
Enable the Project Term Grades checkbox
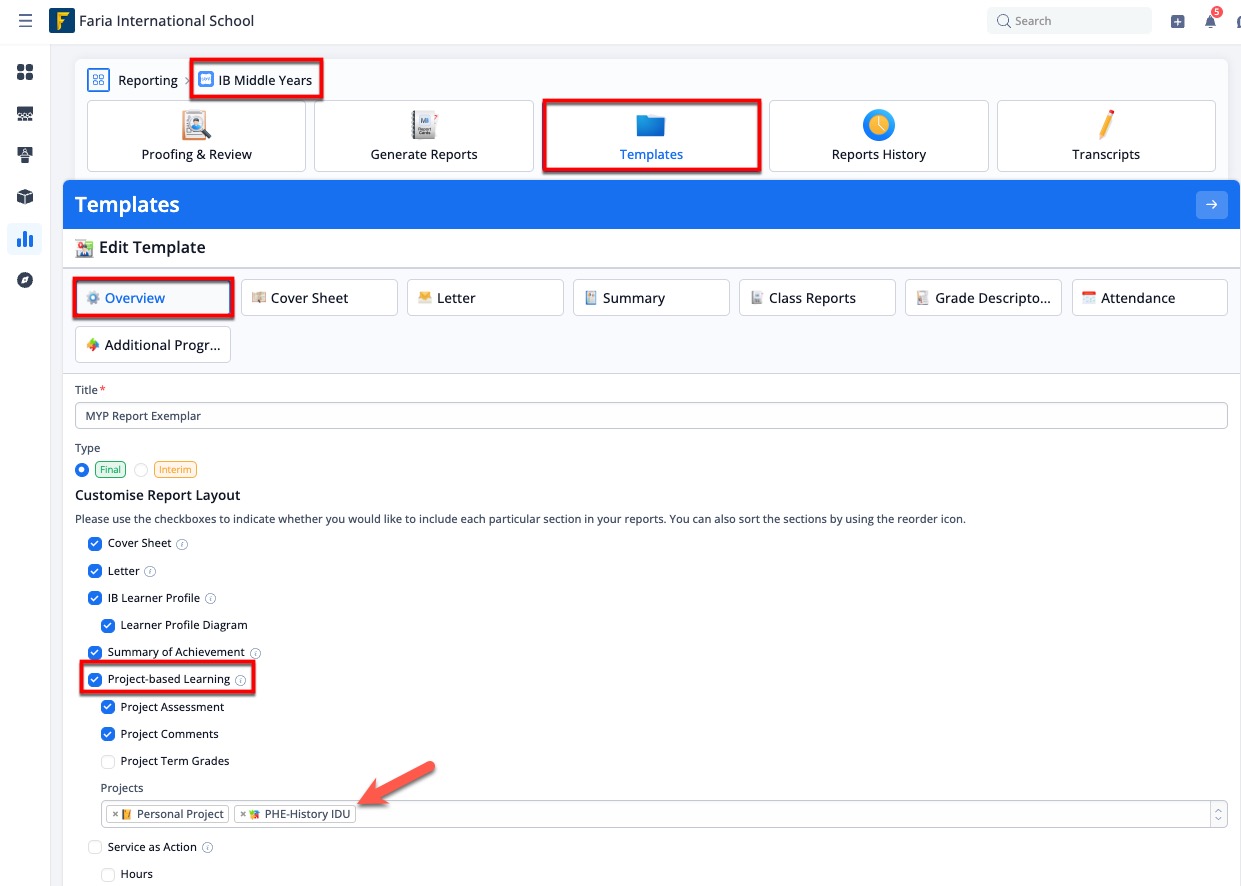coord(108,761)
